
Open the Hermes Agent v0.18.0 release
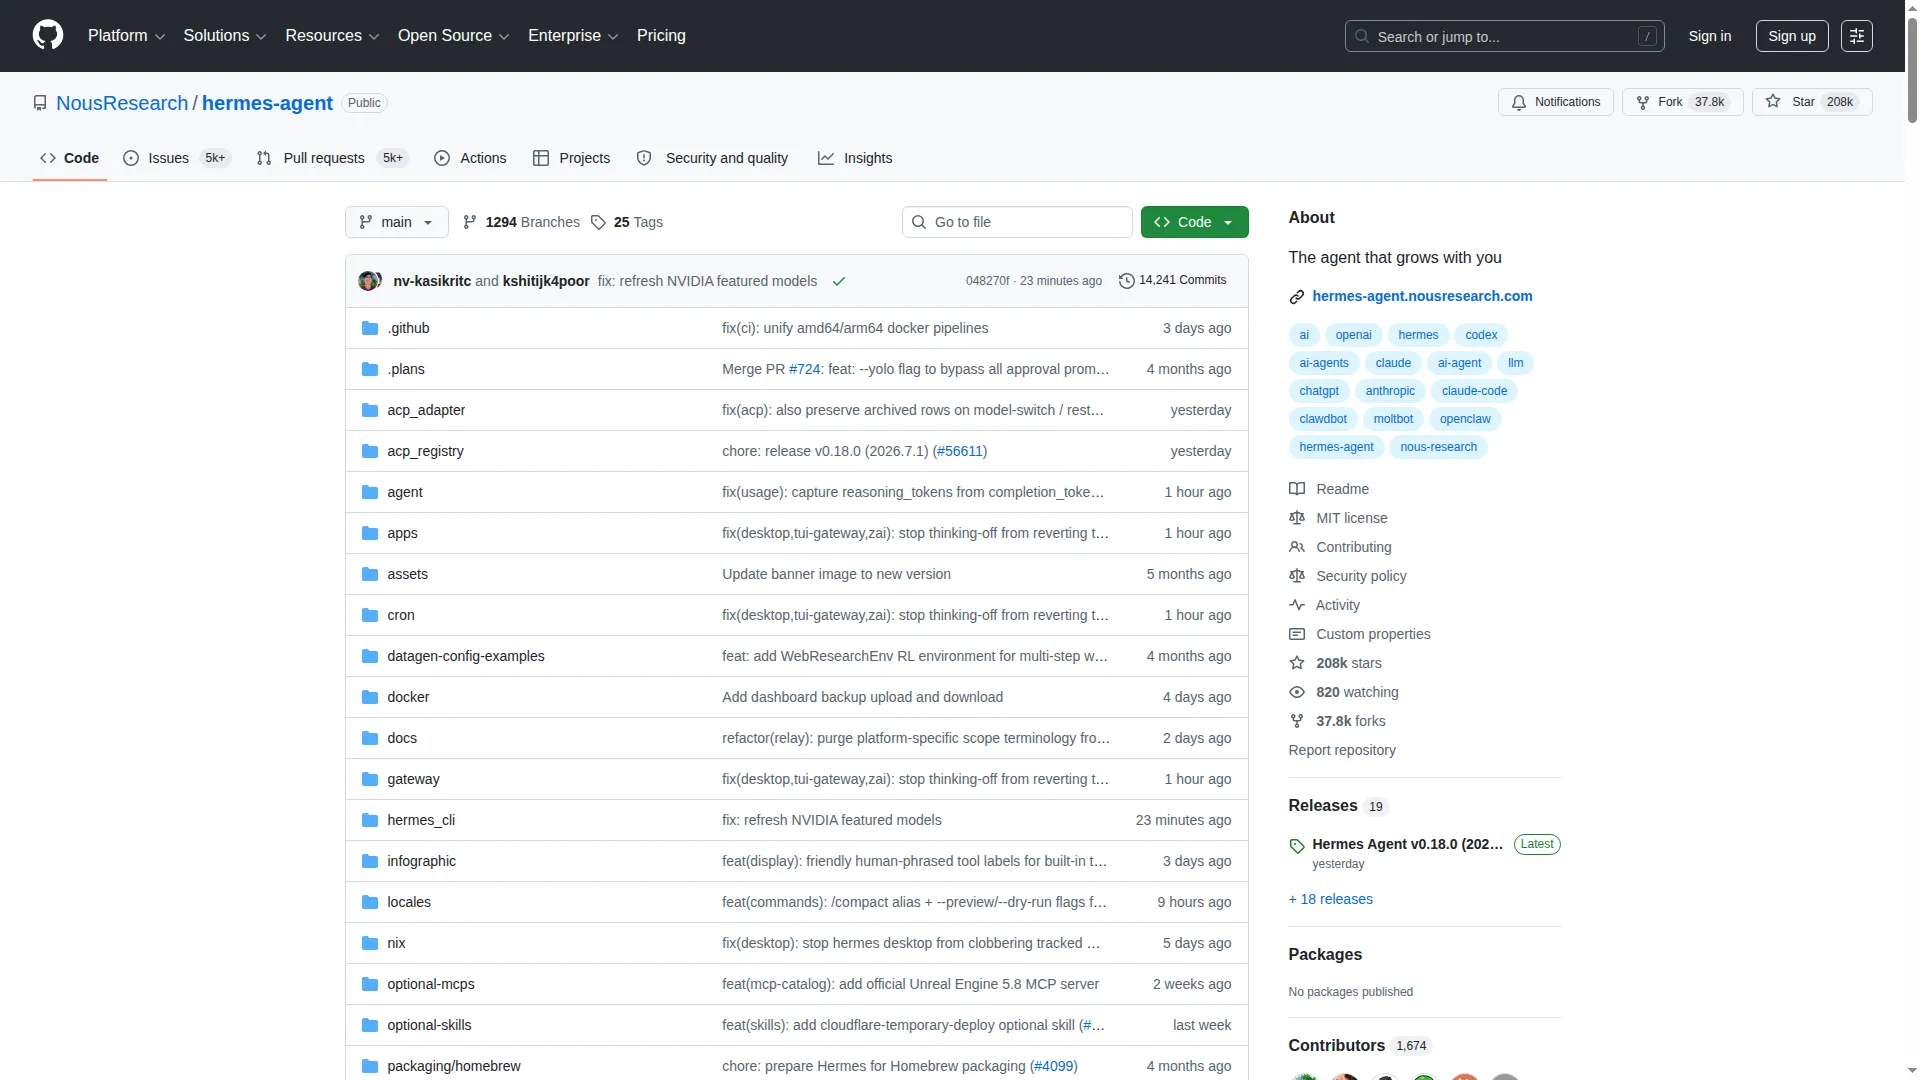click(x=1407, y=844)
